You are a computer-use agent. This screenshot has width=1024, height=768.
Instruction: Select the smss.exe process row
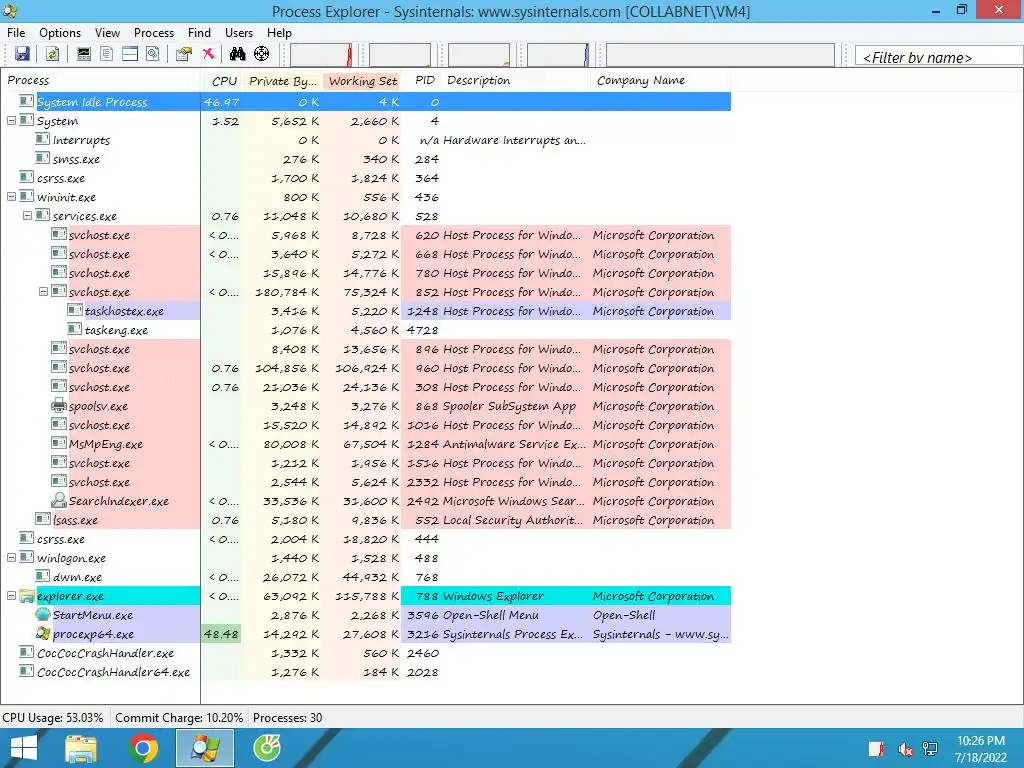click(x=366, y=159)
